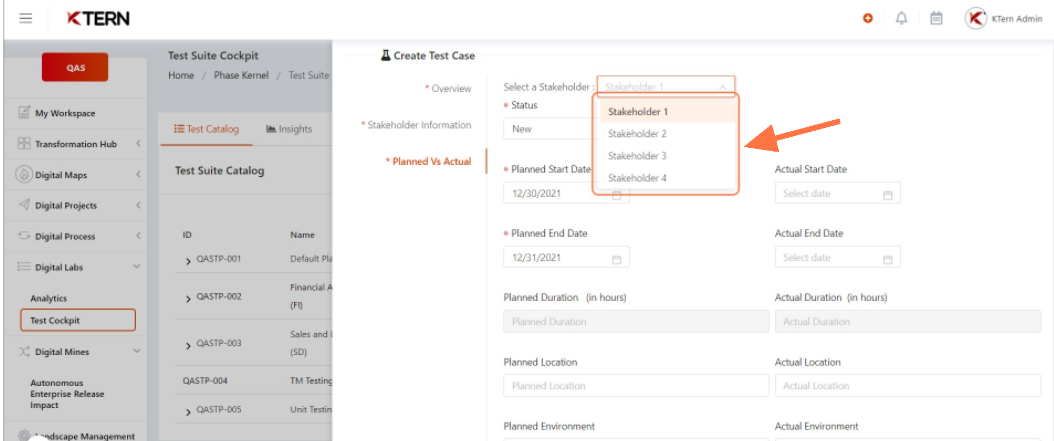This screenshot has height=441, width=1054.
Task: Click the Digital Maps drop icon
Action: click(24, 175)
